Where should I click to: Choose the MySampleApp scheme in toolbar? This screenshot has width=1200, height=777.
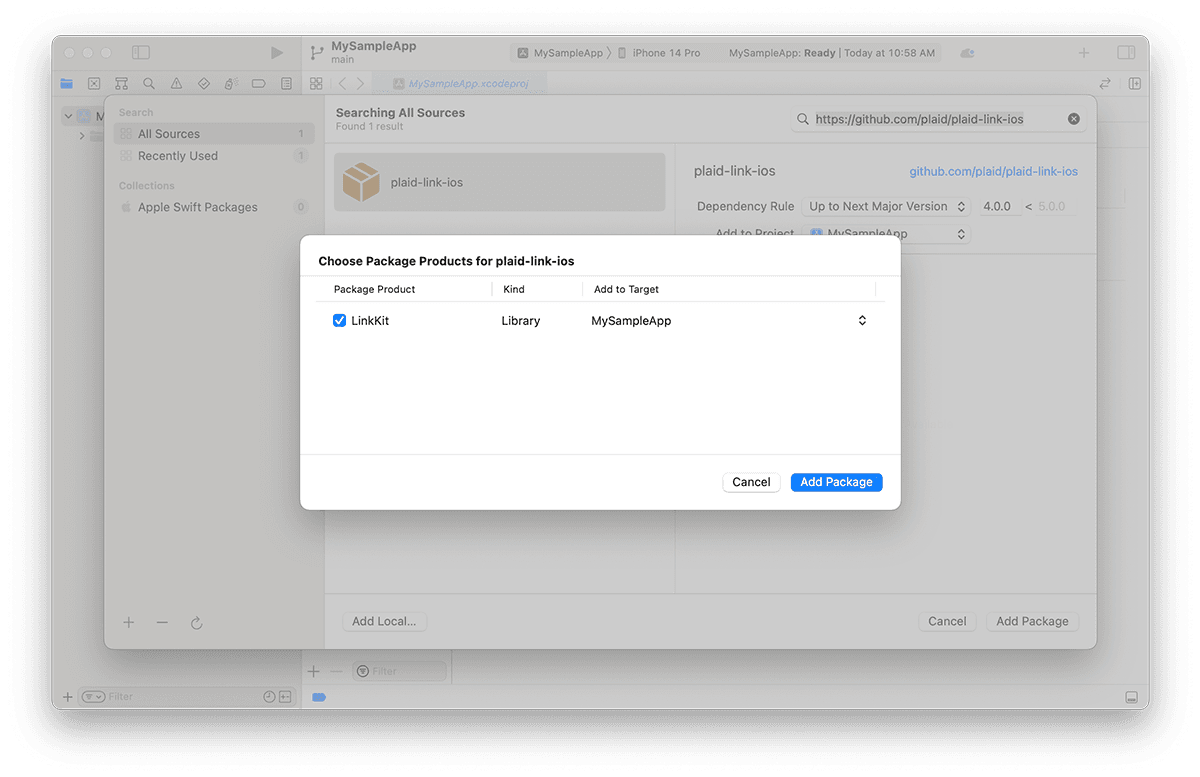click(560, 53)
